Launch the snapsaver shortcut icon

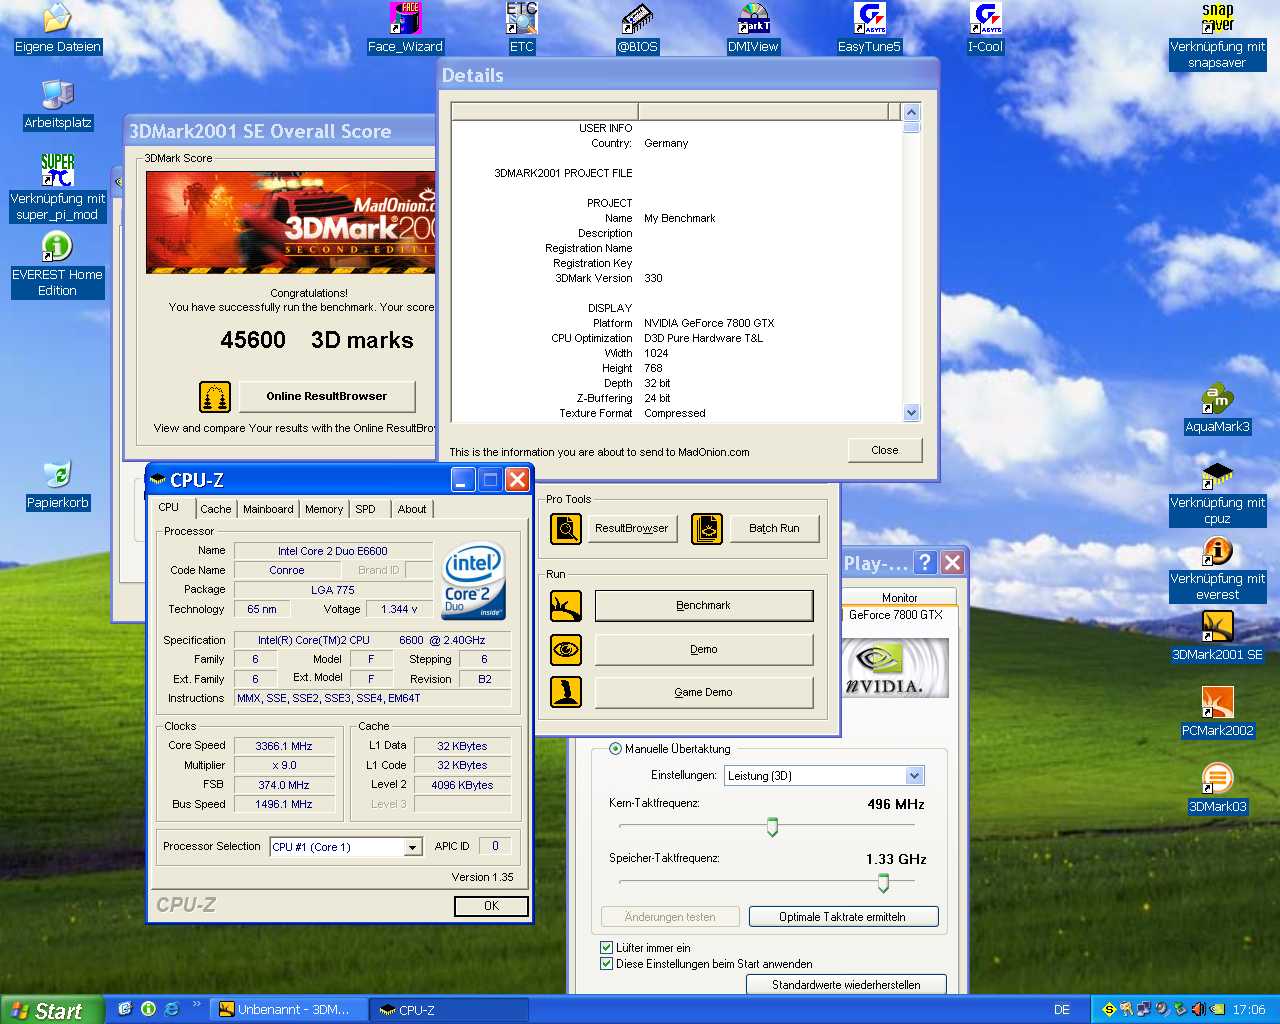coord(1217,36)
